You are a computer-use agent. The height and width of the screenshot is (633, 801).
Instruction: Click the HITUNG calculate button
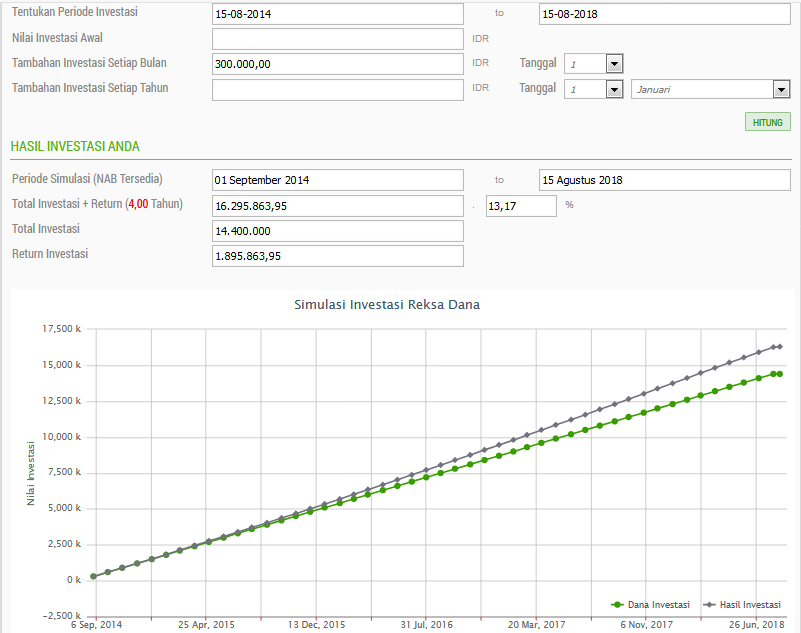tap(767, 122)
